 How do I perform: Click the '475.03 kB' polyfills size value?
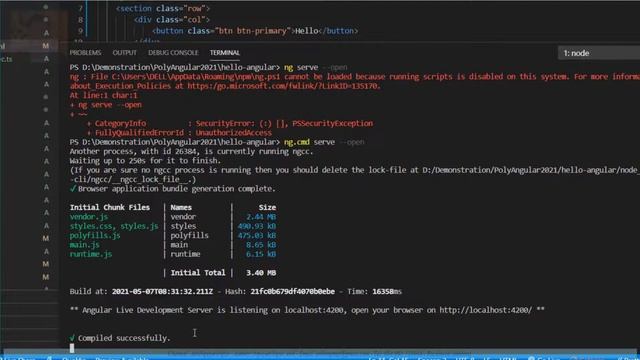[257, 236]
